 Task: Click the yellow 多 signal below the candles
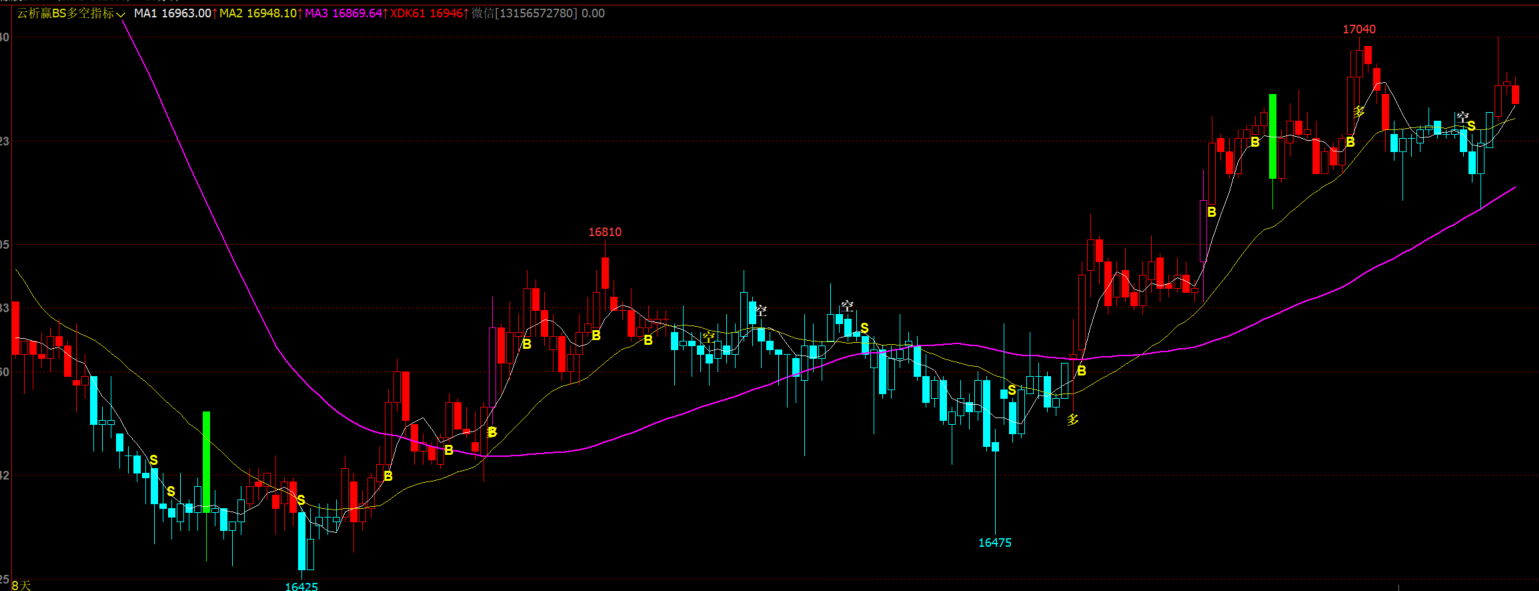point(1073,420)
